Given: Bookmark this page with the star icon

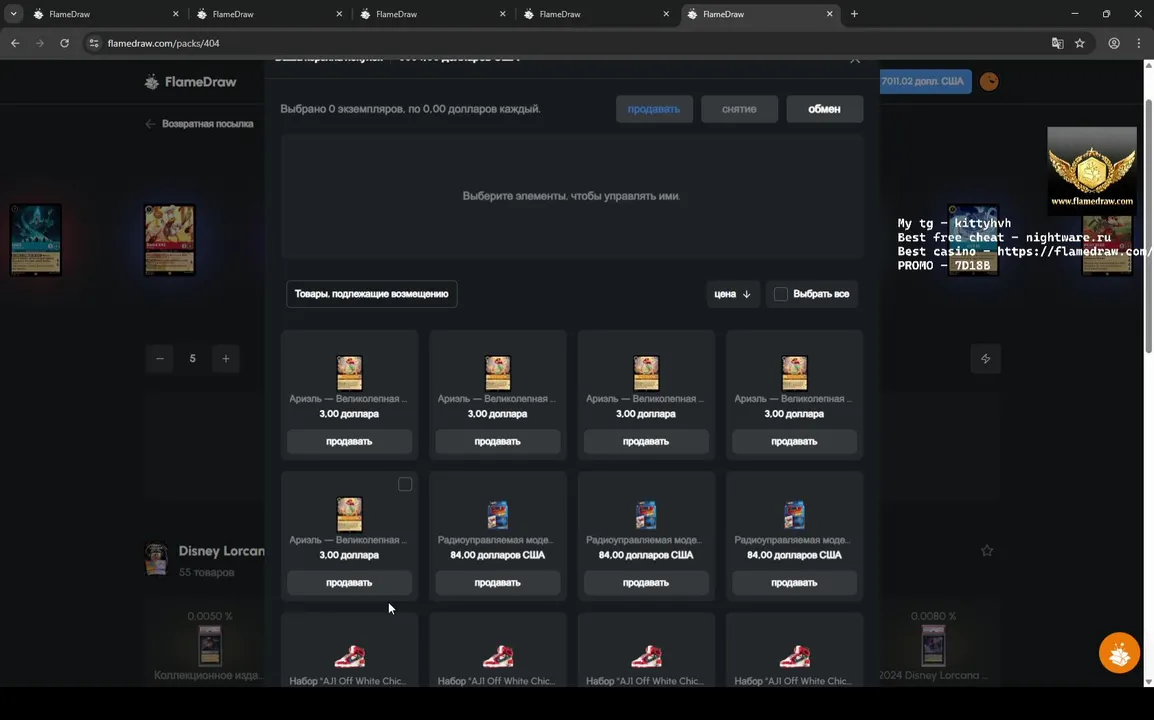Looking at the screenshot, I should (1080, 43).
